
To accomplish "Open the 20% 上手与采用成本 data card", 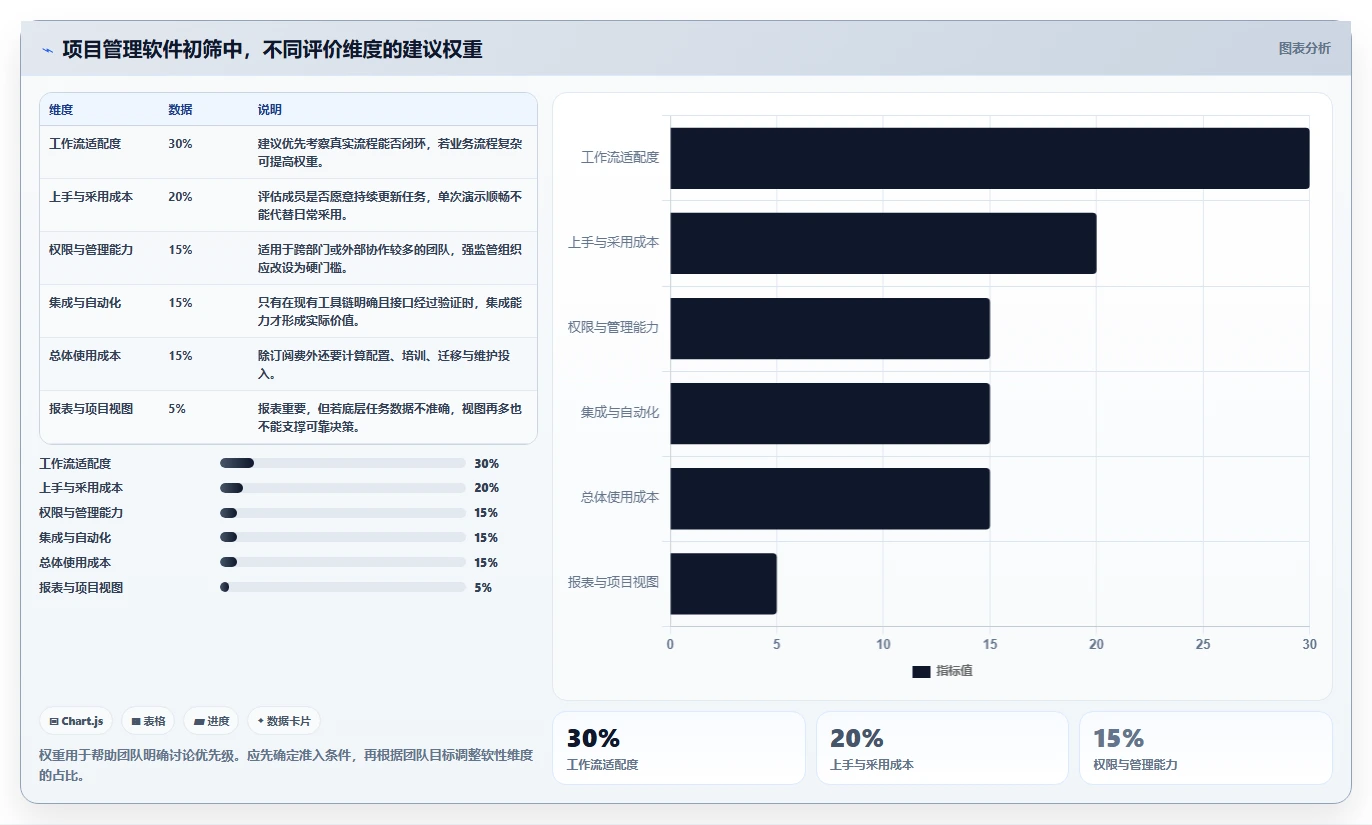I will pos(942,748).
